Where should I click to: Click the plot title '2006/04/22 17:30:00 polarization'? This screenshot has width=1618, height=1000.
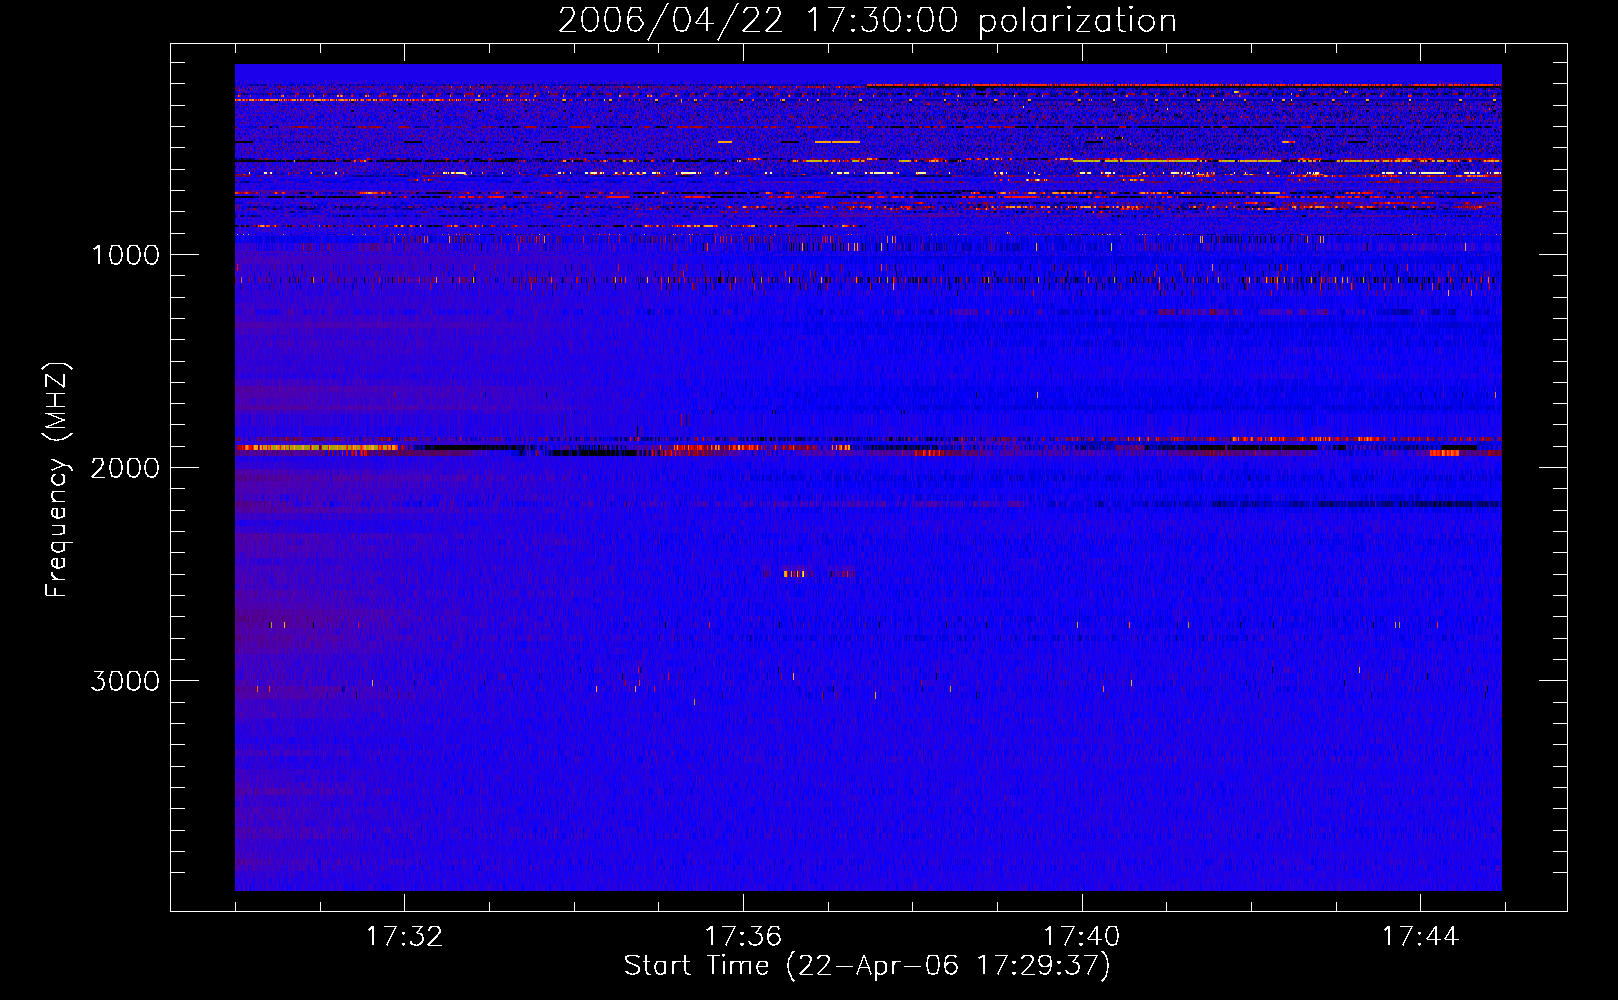[867, 21]
